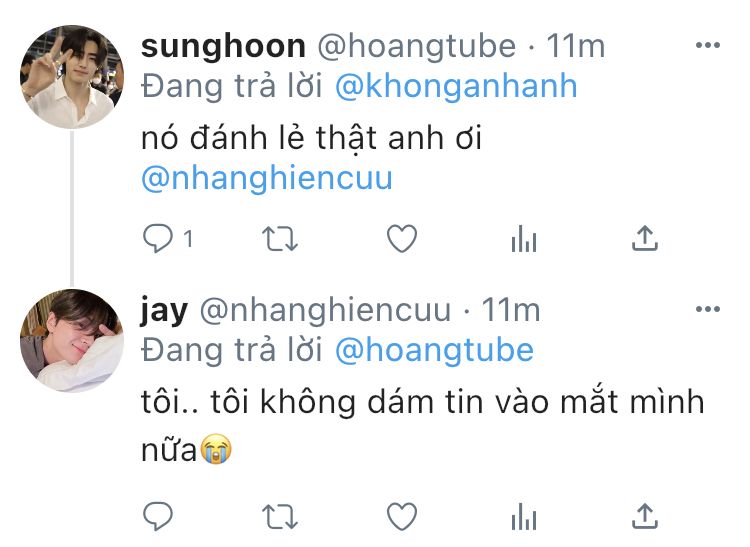Viewport: 750px width, 547px height.
Task: View analytics for jay's tweet
Action: [x=524, y=517]
